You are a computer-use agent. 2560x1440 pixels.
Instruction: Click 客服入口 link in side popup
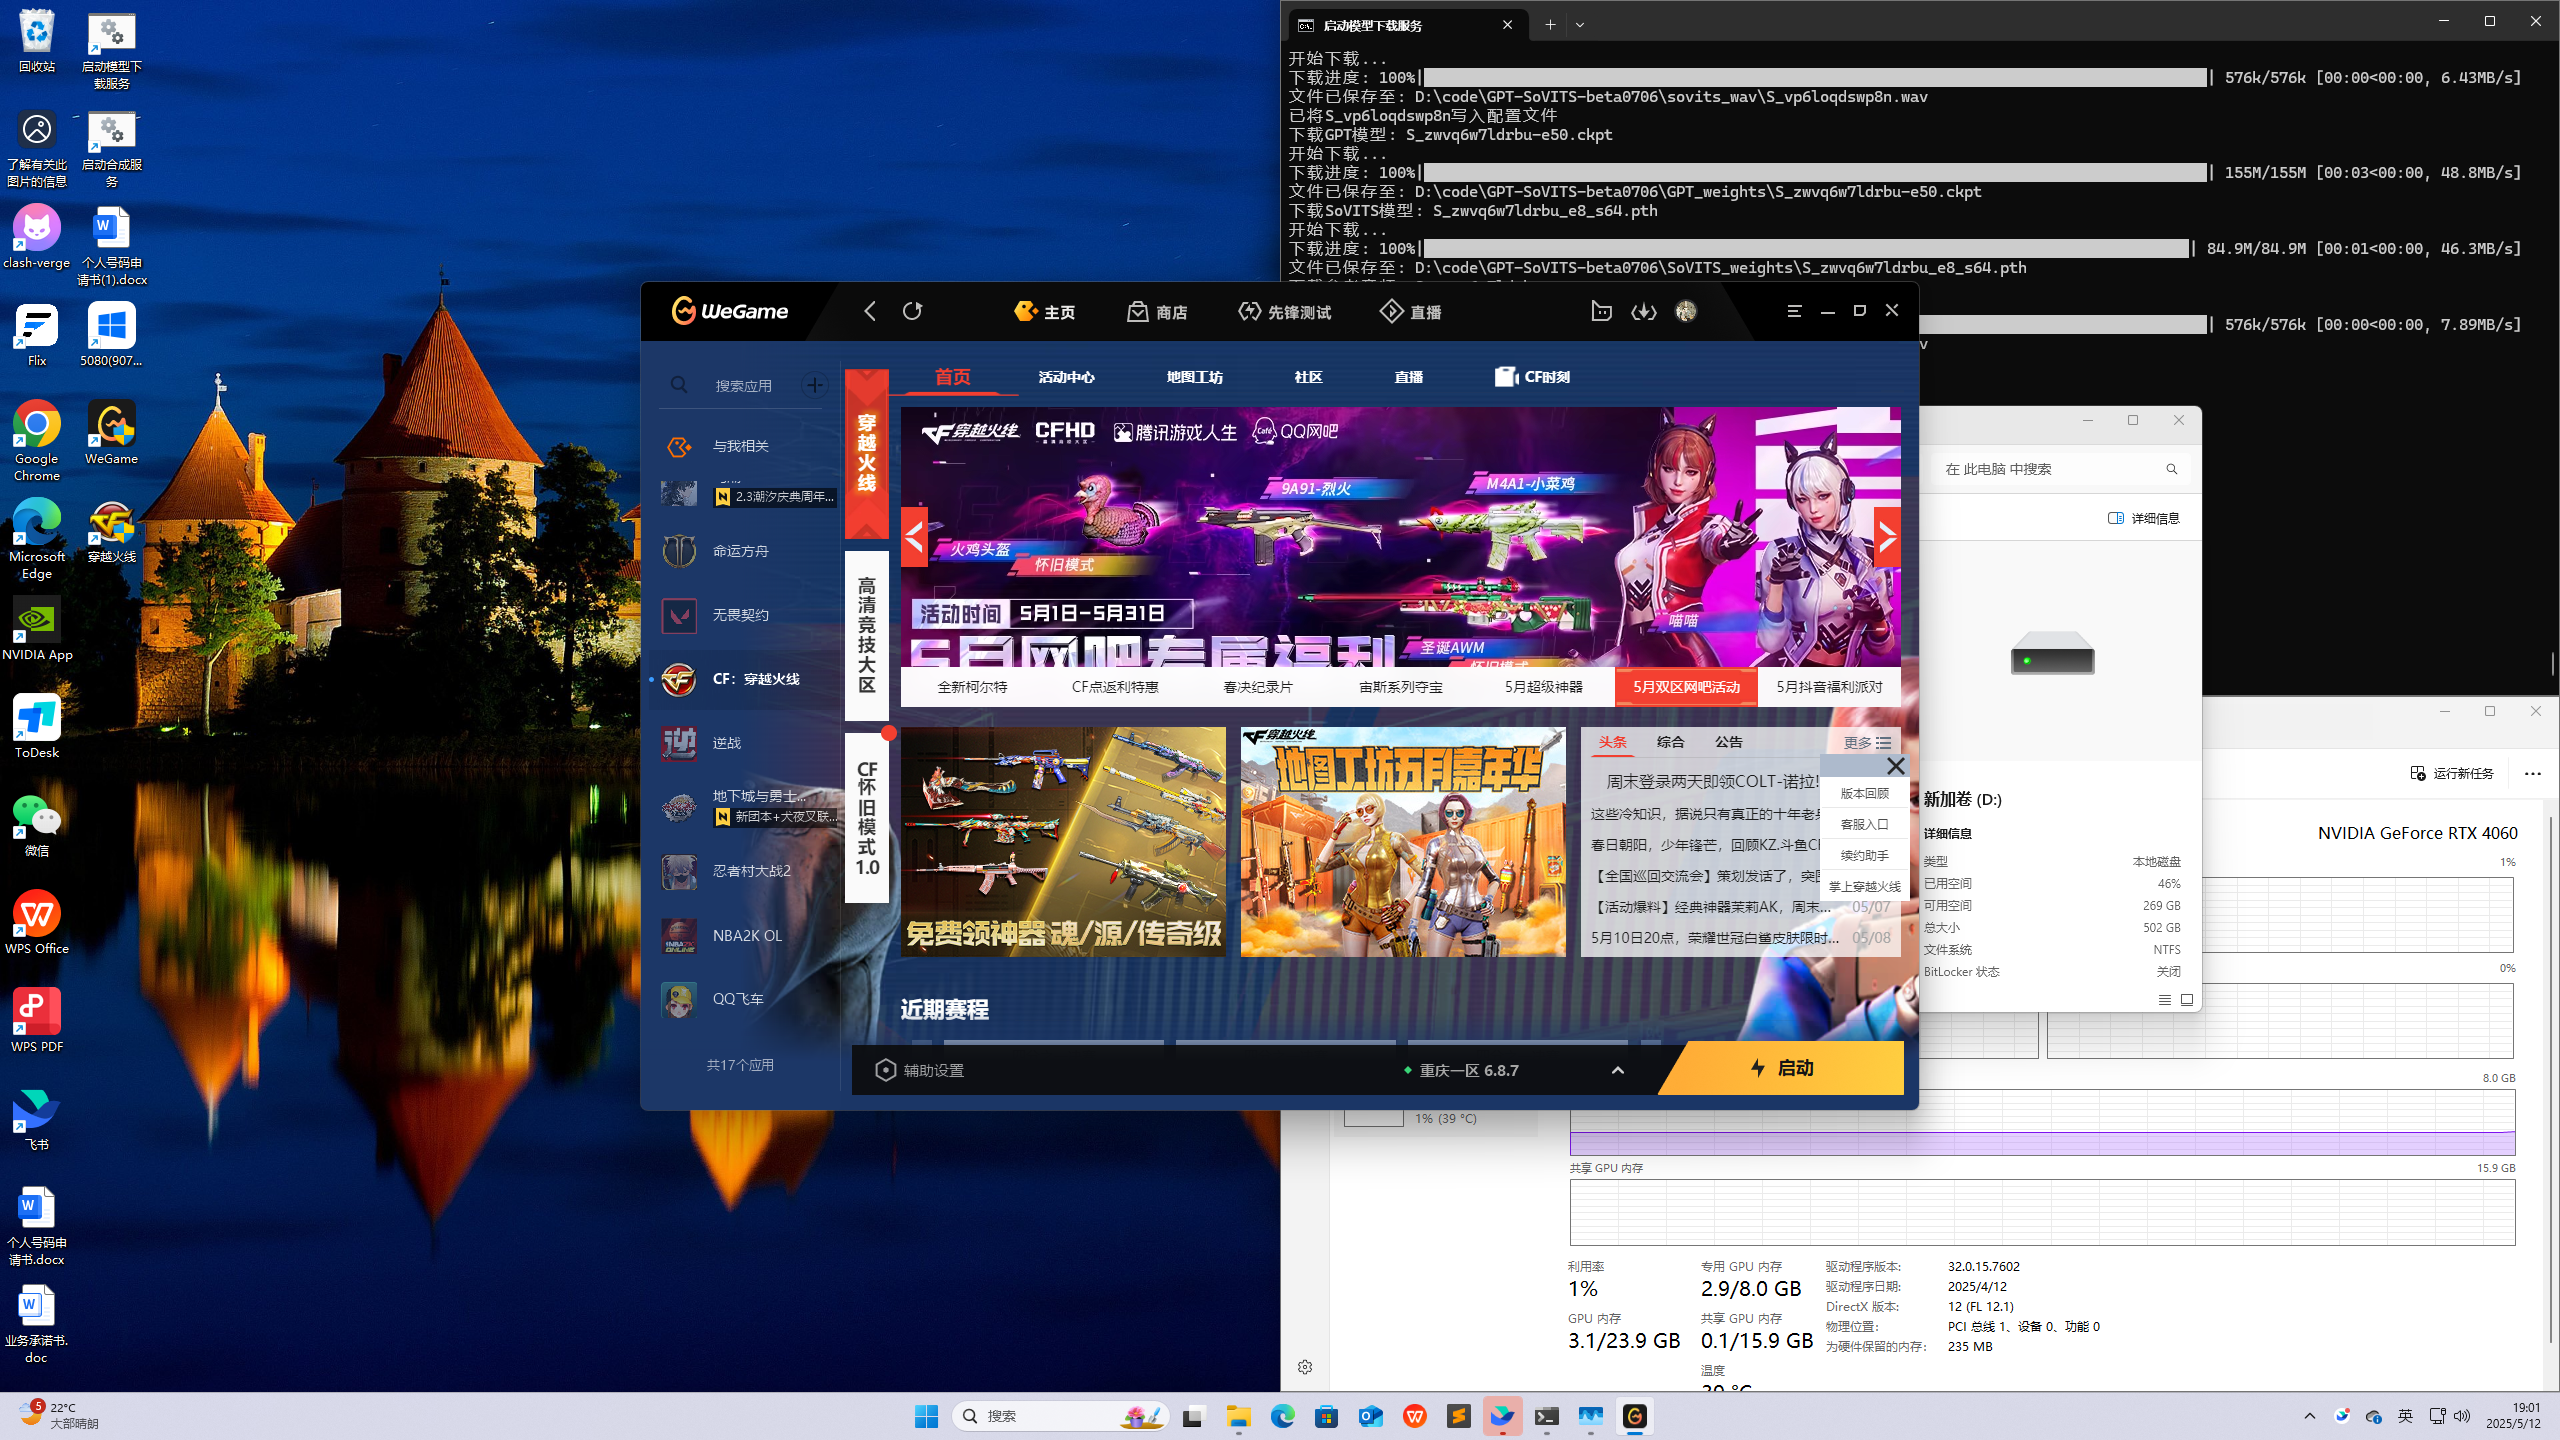coord(1864,824)
